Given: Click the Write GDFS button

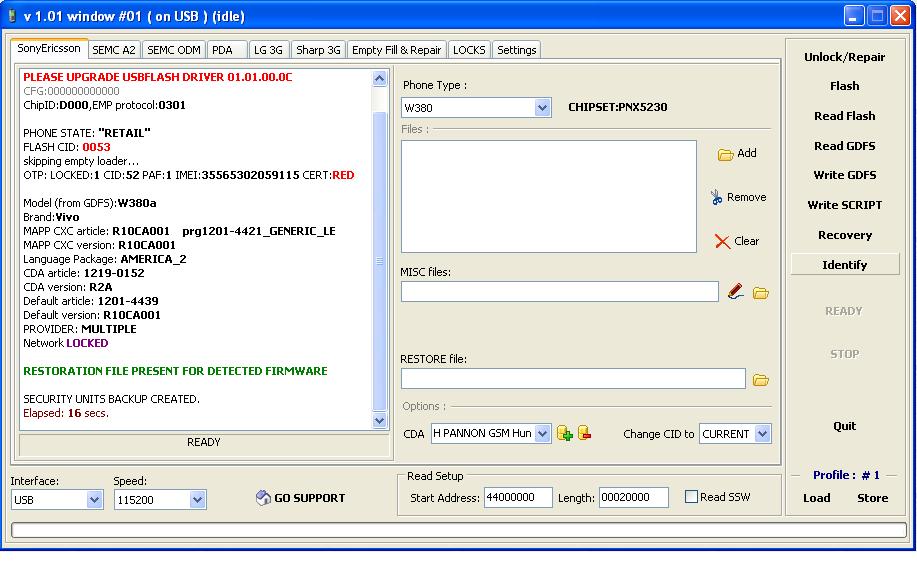Looking at the screenshot, I should pos(844,175).
